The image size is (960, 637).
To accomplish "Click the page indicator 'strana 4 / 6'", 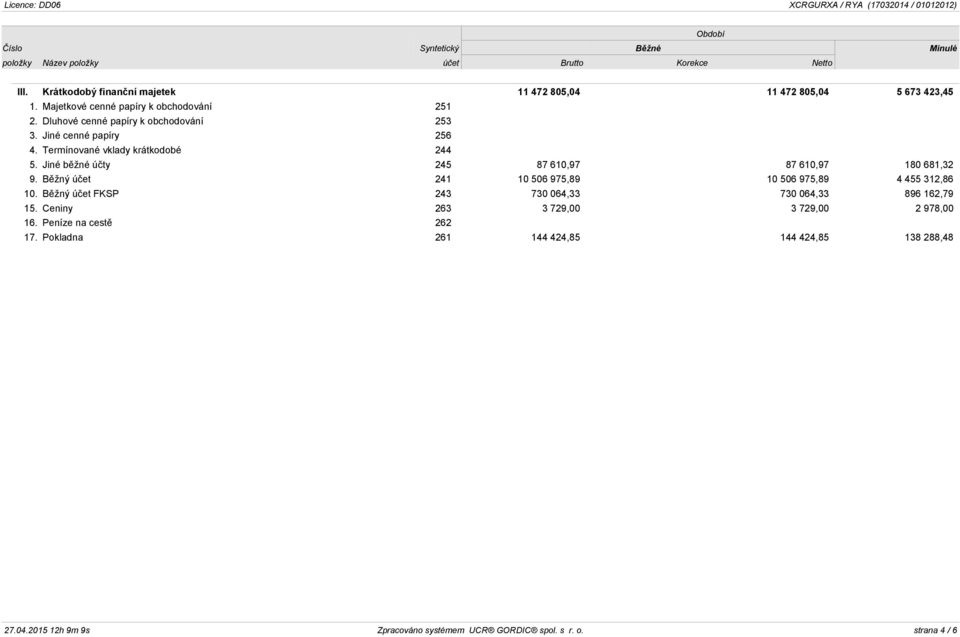I will (935, 630).
